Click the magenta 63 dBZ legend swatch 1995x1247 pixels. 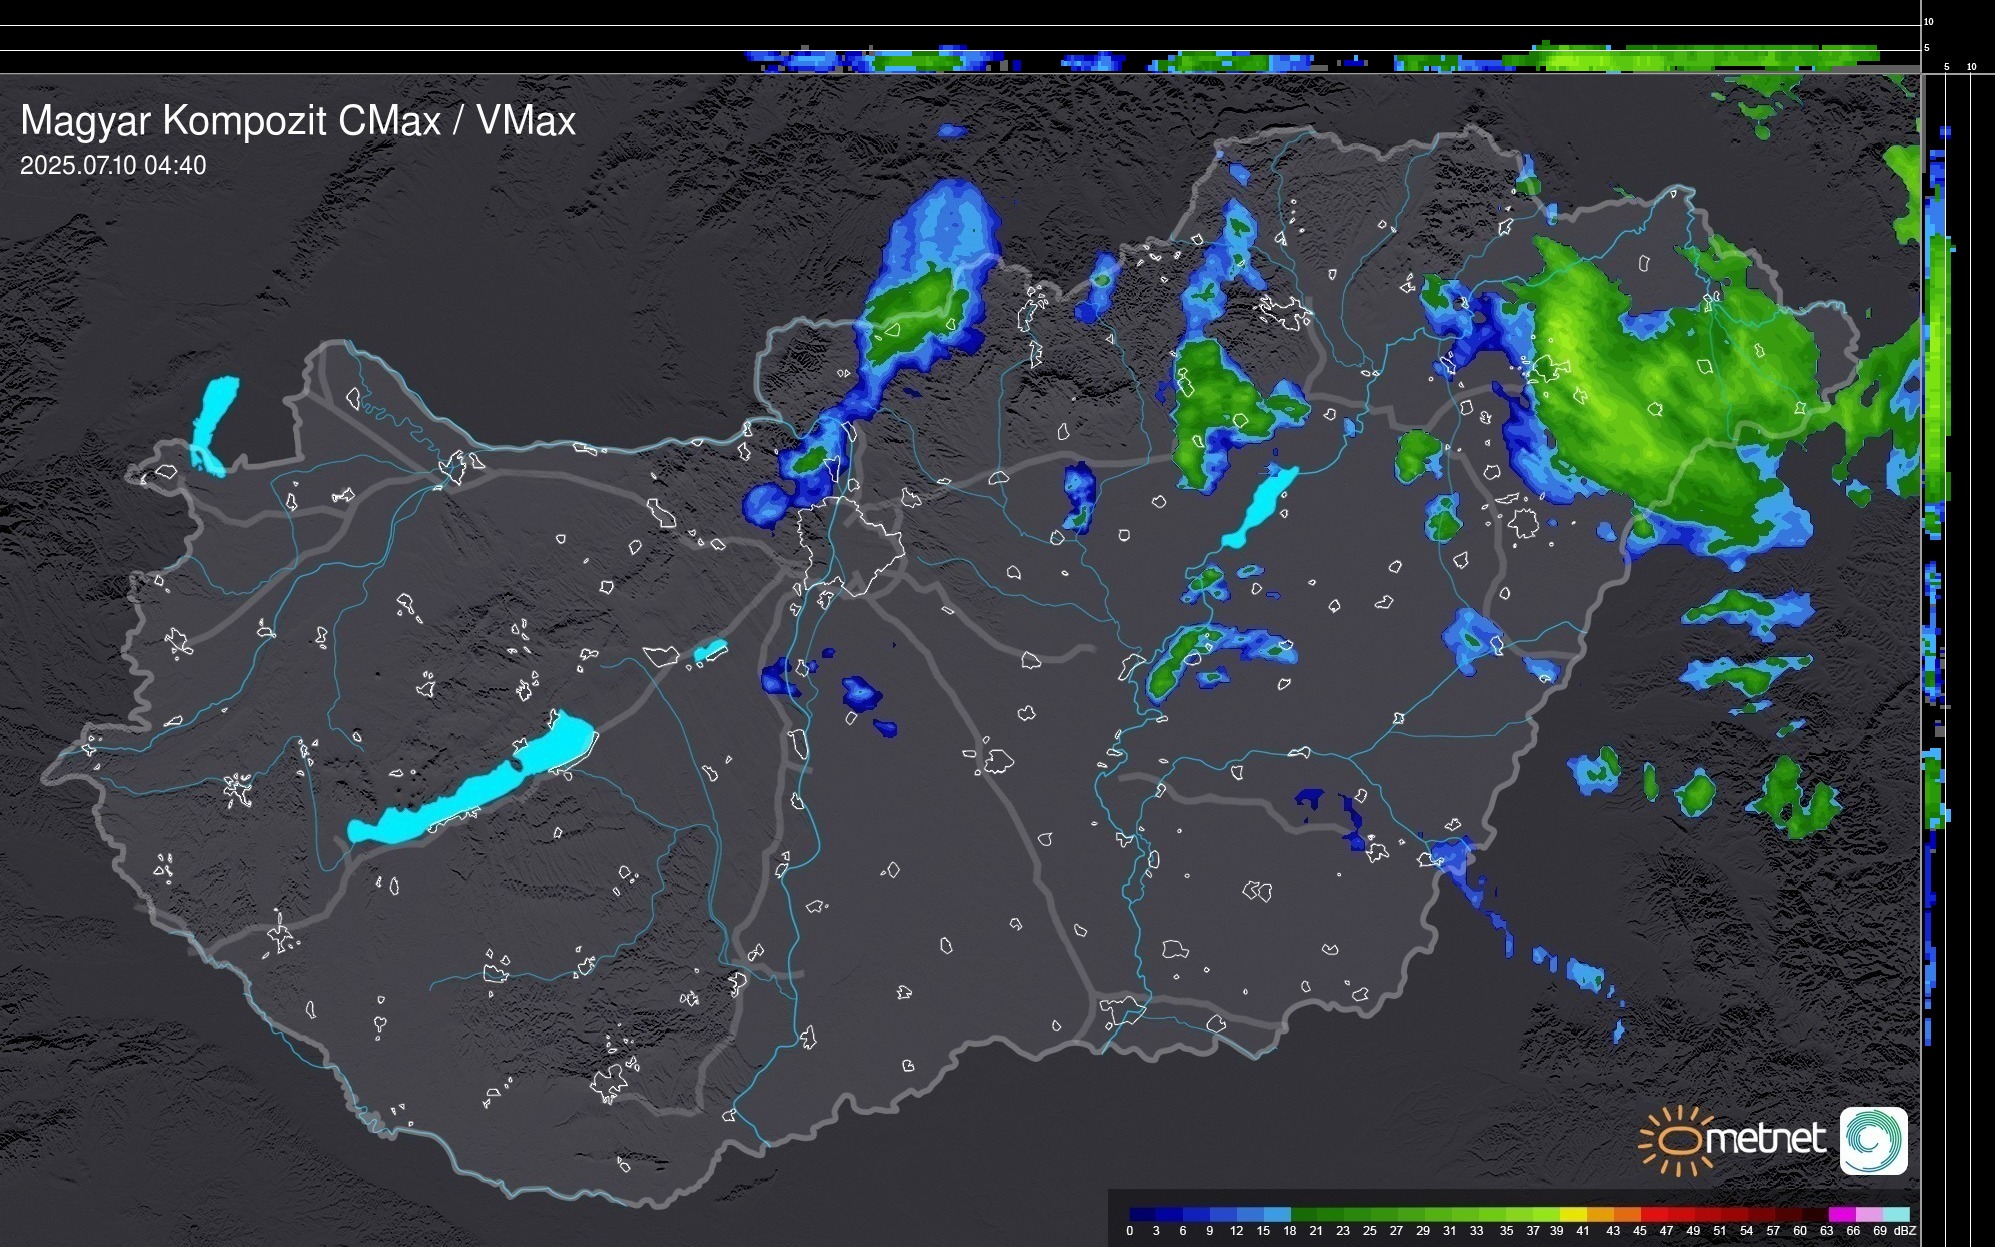click(x=1840, y=1214)
